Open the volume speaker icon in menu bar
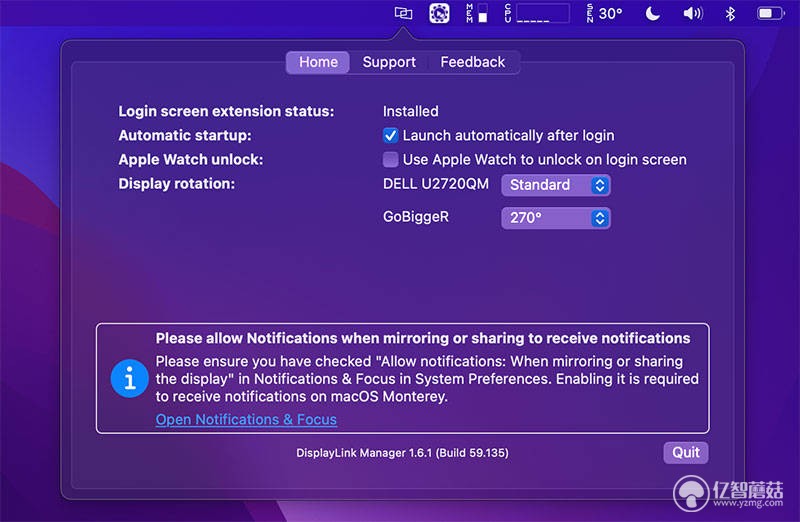The width and height of the screenshot is (800, 522). pos(692,13)
